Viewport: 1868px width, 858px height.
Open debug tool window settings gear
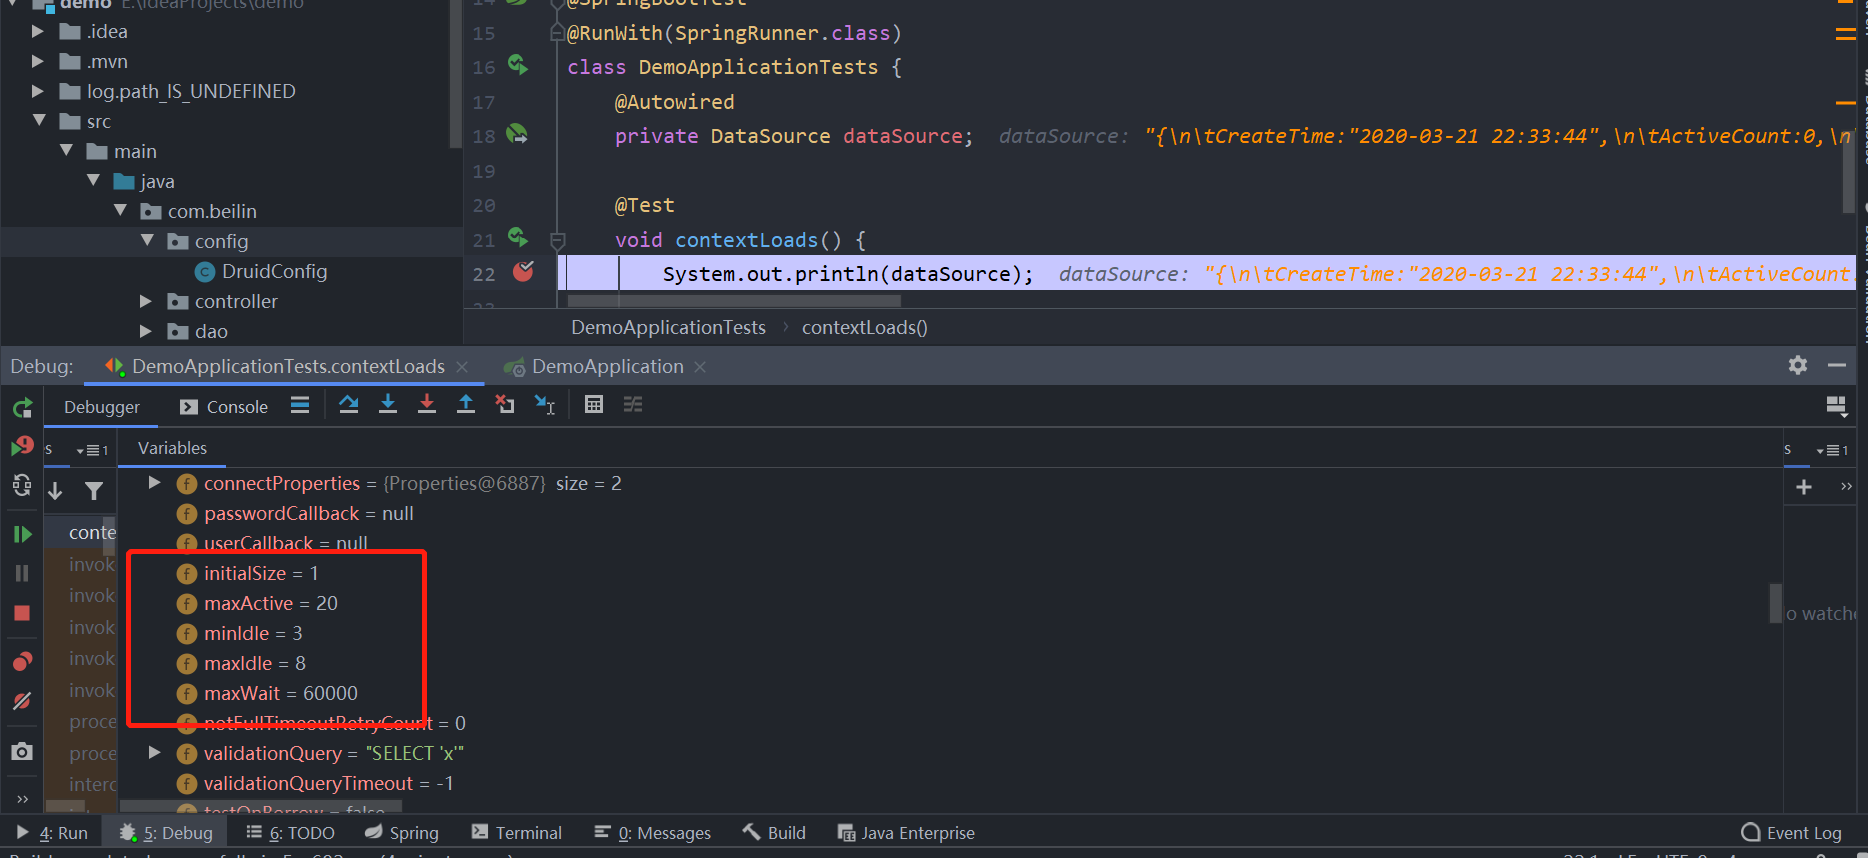coord(1798,366)
